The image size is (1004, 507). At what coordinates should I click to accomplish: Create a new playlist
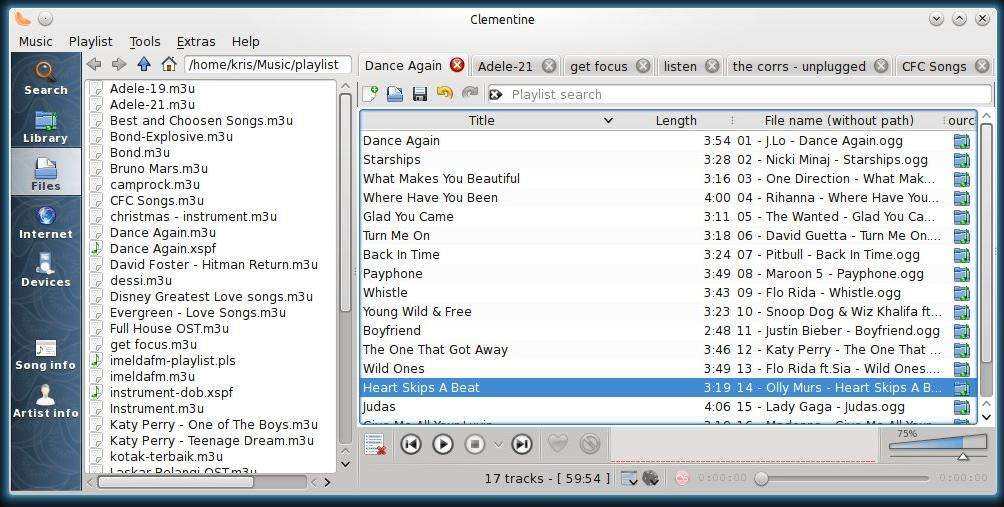pyautogui.click(x=370, y=94)
